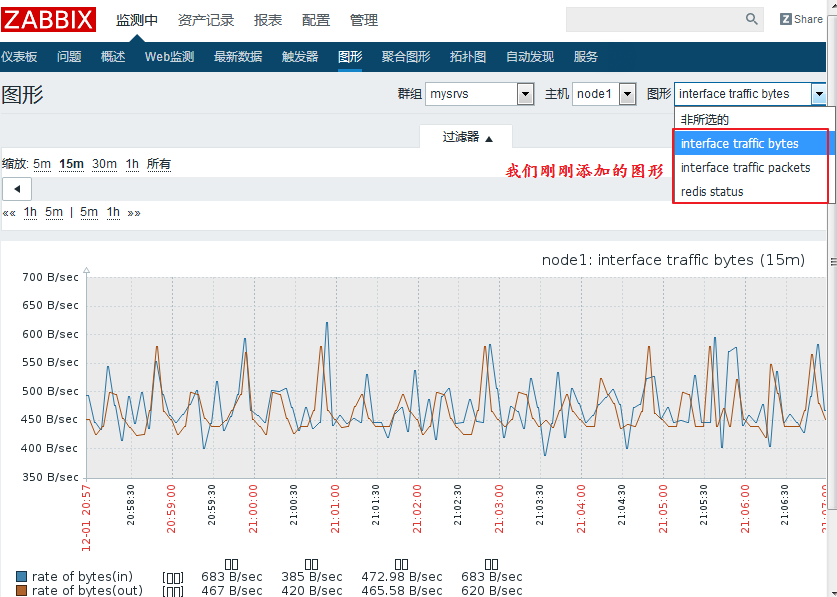
Task: Click the blue rate of bytes(in) legend swatch
Action: click(x=22, y=577)
